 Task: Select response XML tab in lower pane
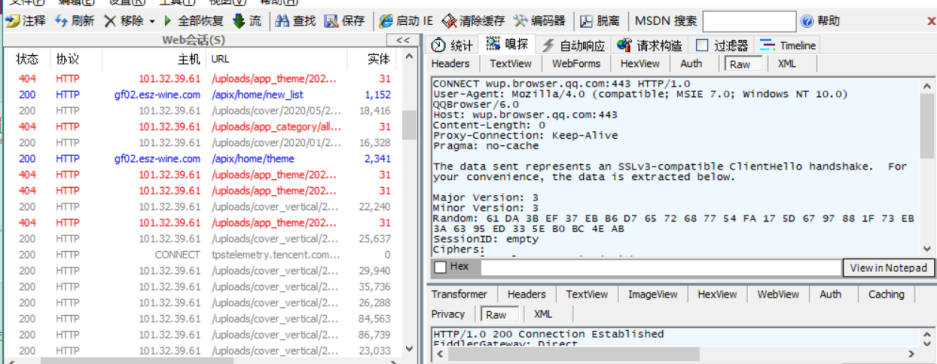(x=543, y=314)
